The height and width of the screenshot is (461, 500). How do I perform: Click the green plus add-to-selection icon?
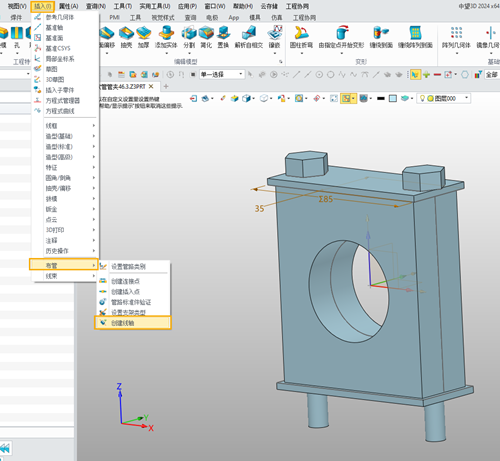426,74
